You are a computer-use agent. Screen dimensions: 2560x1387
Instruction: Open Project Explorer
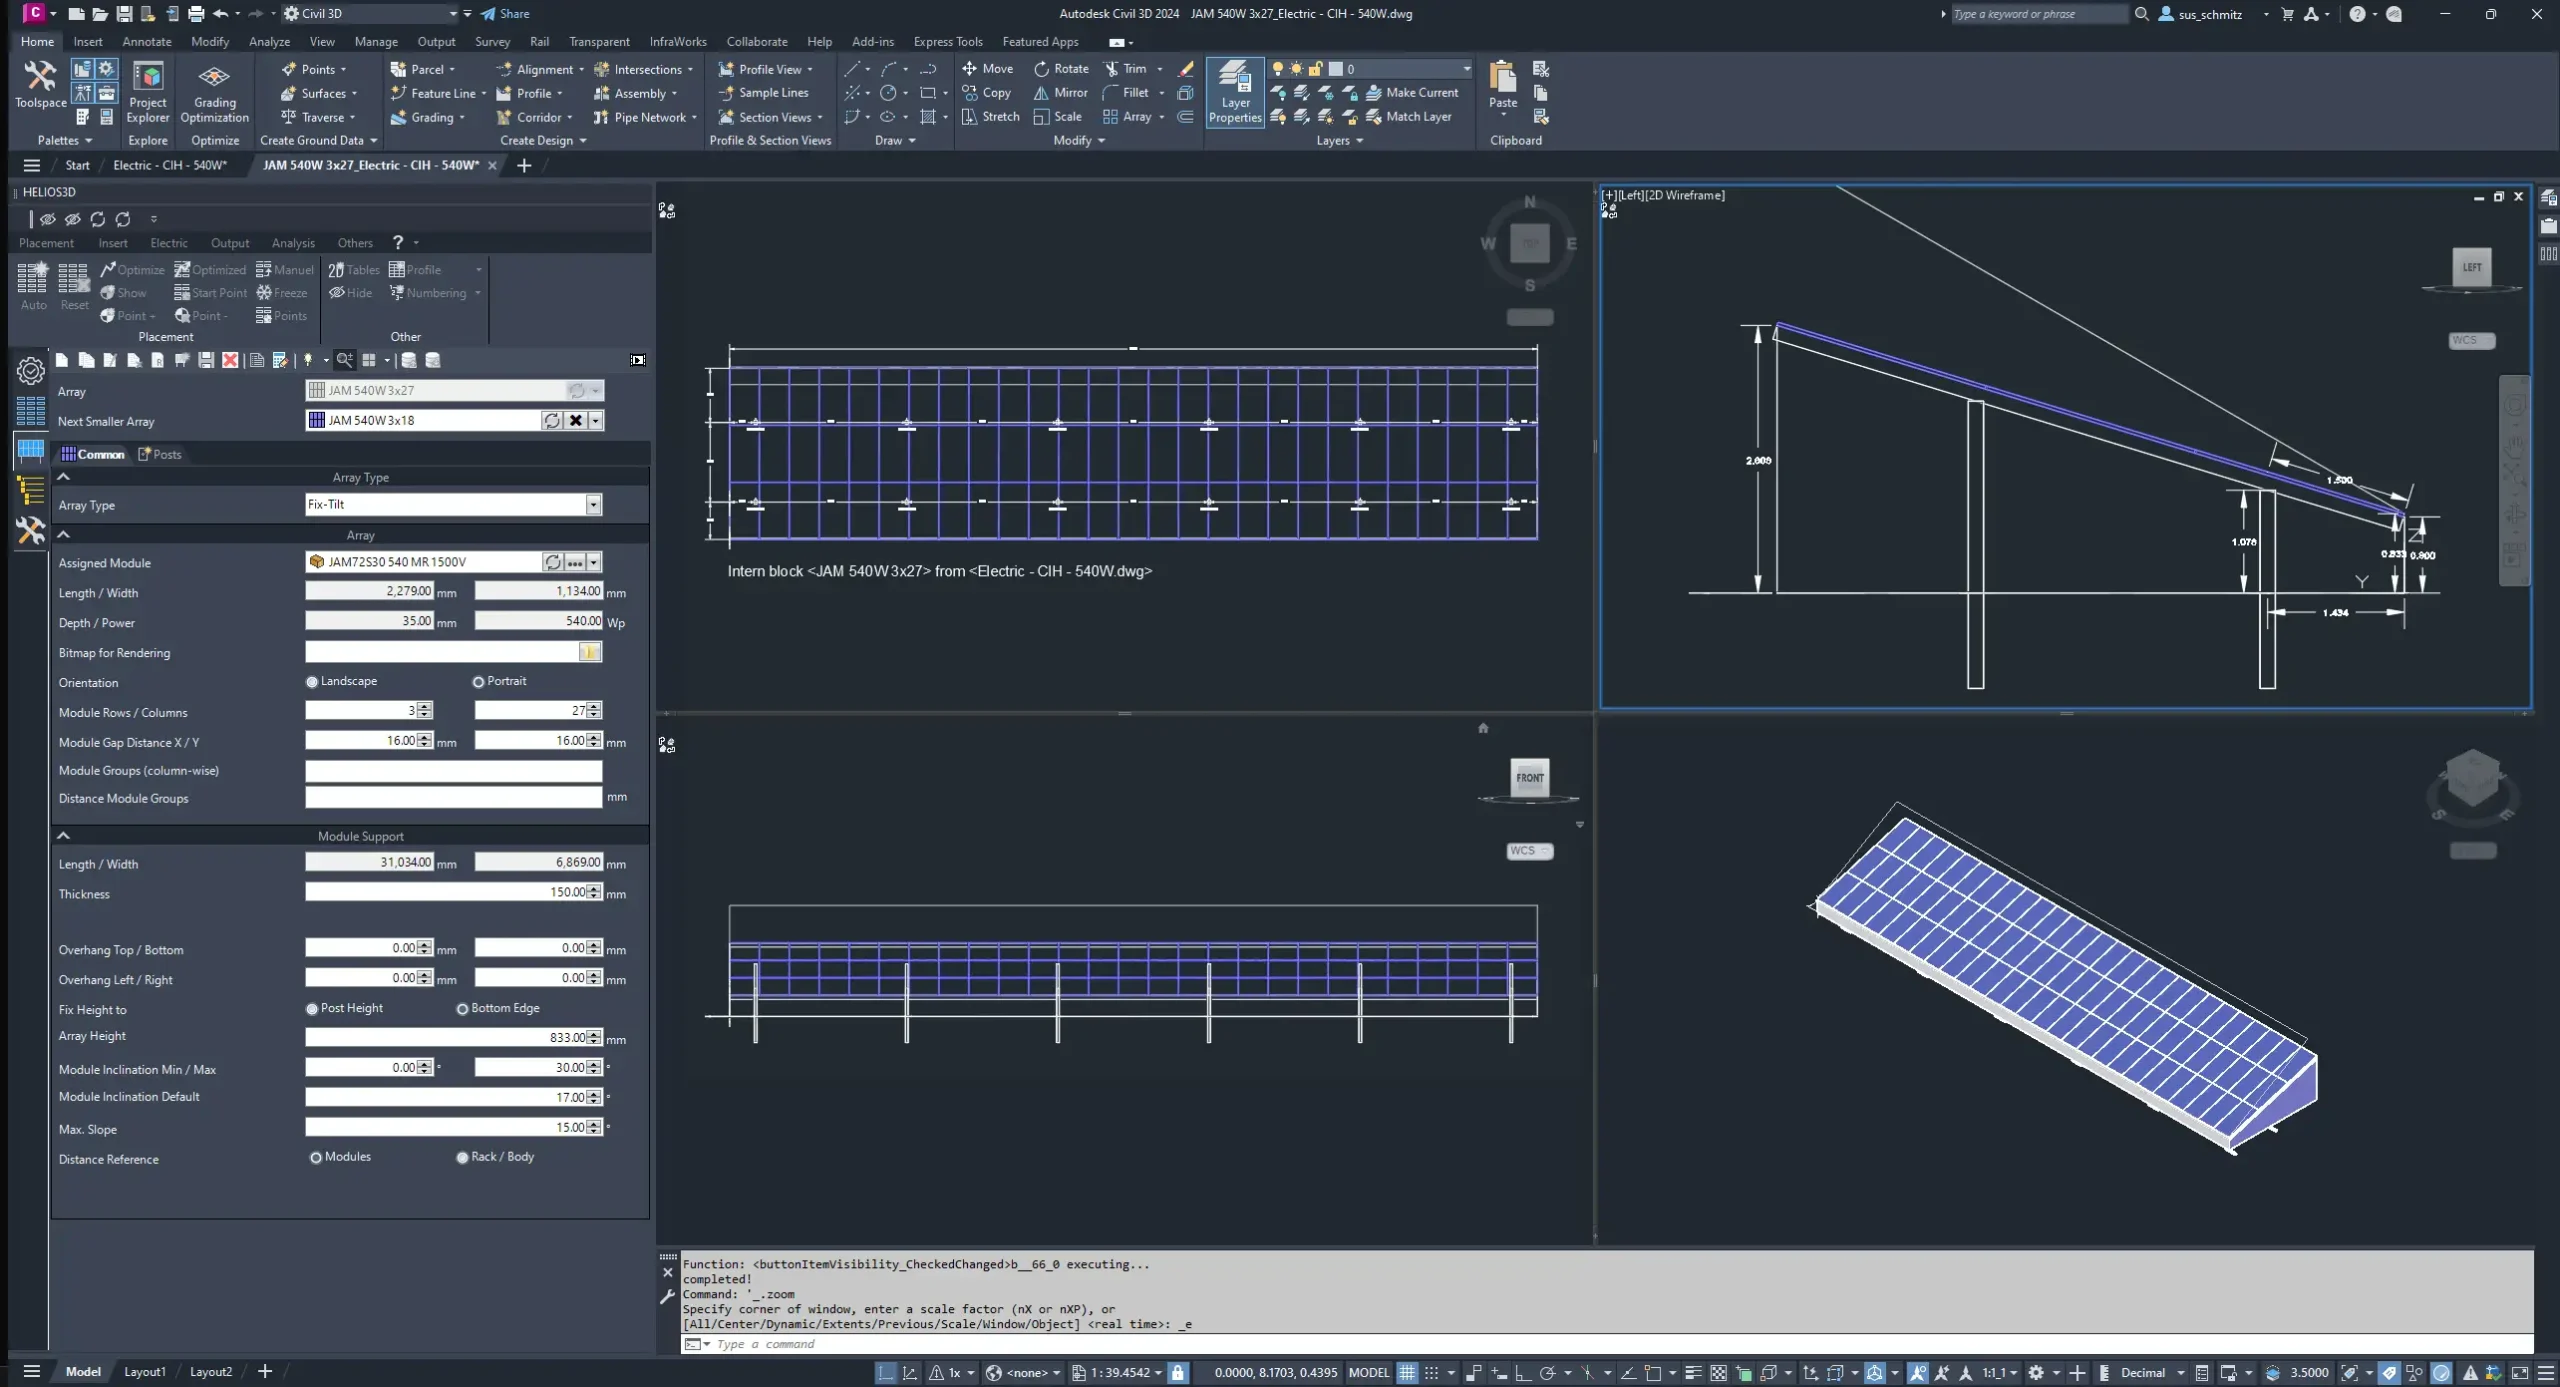(x=148, y=91)
